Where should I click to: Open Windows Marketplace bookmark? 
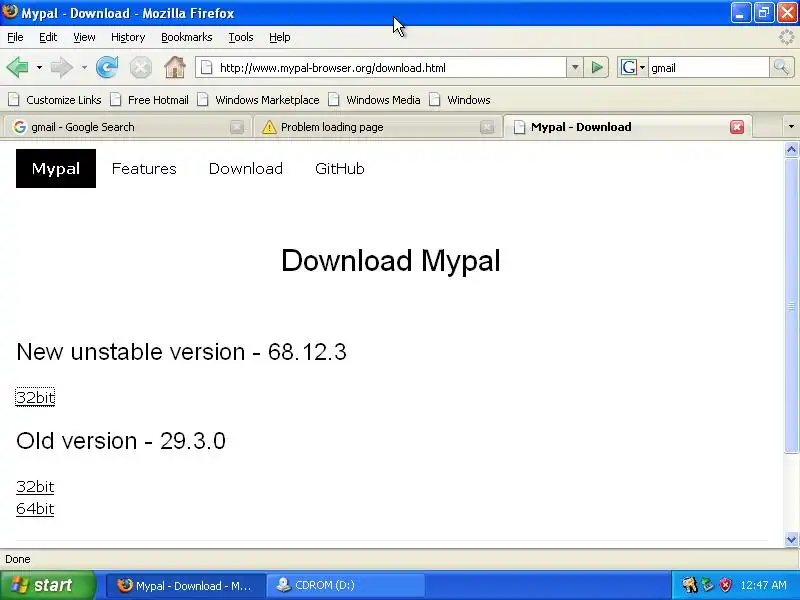pos(258,100)
